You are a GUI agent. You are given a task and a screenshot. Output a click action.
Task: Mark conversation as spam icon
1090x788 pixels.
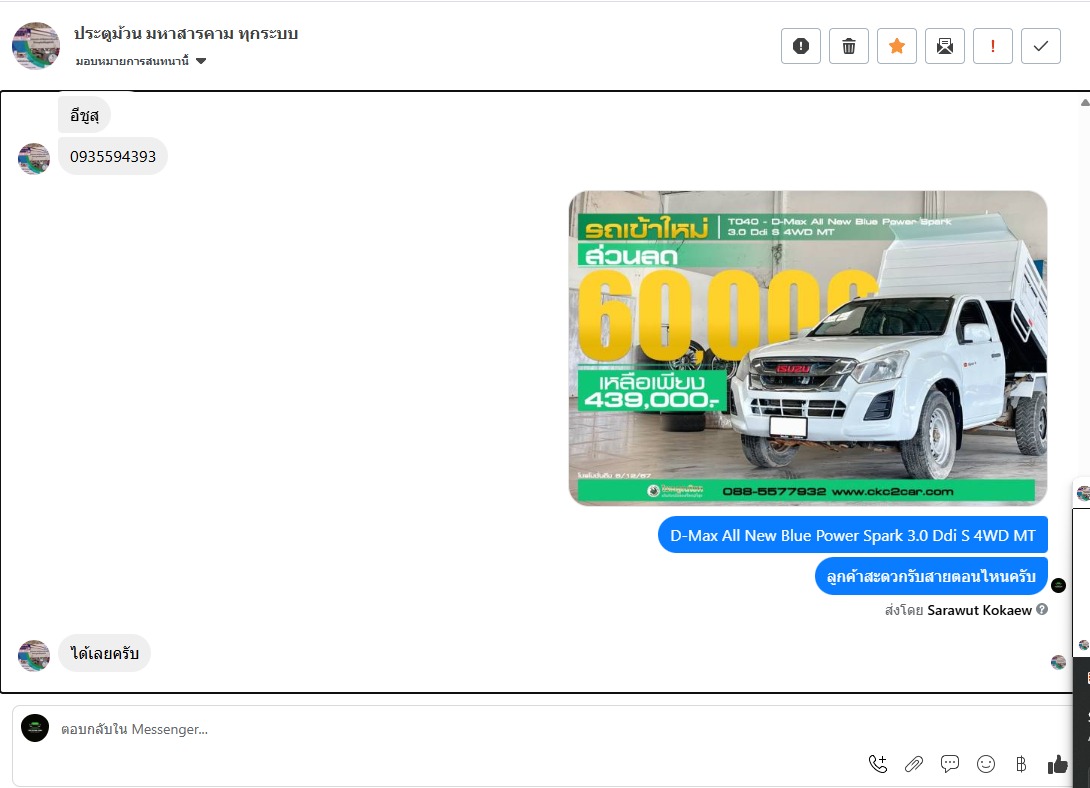click(801, 46)
